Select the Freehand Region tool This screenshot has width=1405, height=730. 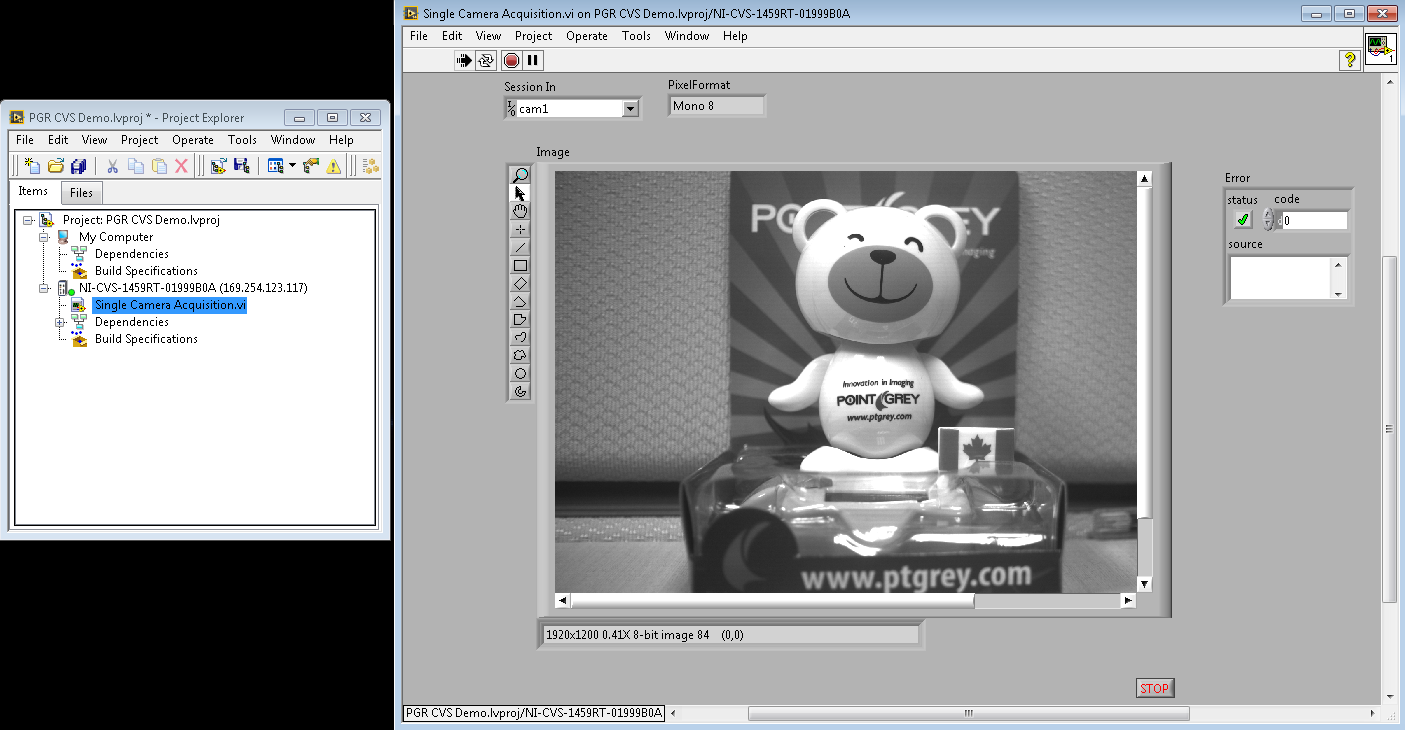[520, 355]
